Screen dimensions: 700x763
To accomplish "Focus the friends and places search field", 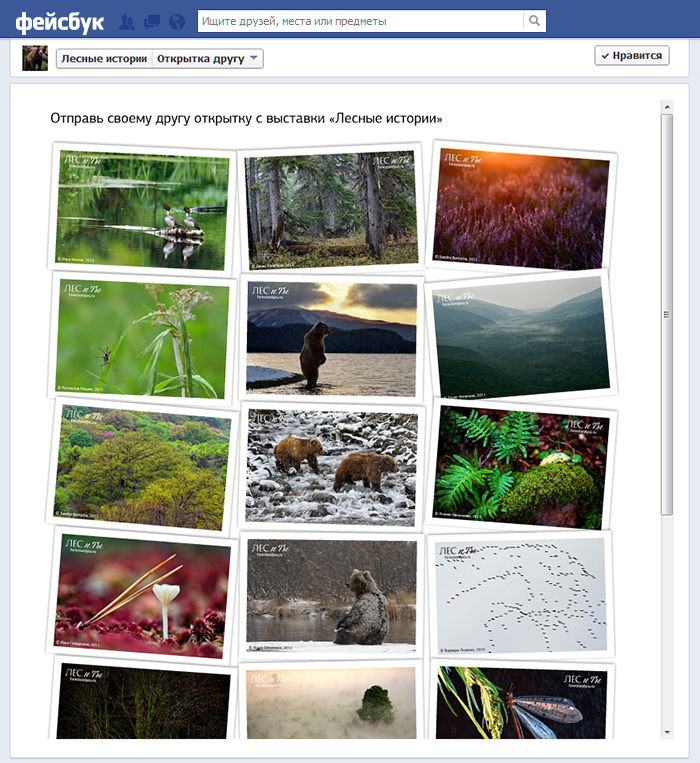I will click(360, 21).
